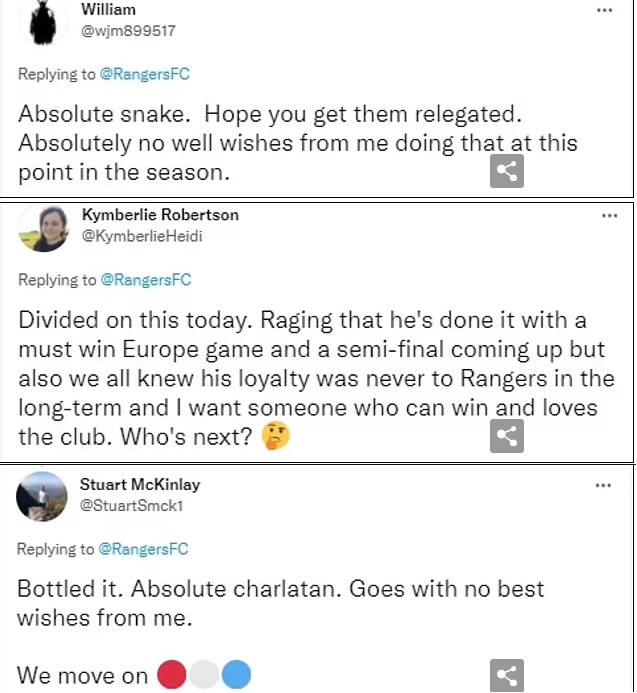Click @RangersFC link in Kymberlie's reply
Image resolution: width=637 pixels, height=693 pixels.
pos(144,280)
